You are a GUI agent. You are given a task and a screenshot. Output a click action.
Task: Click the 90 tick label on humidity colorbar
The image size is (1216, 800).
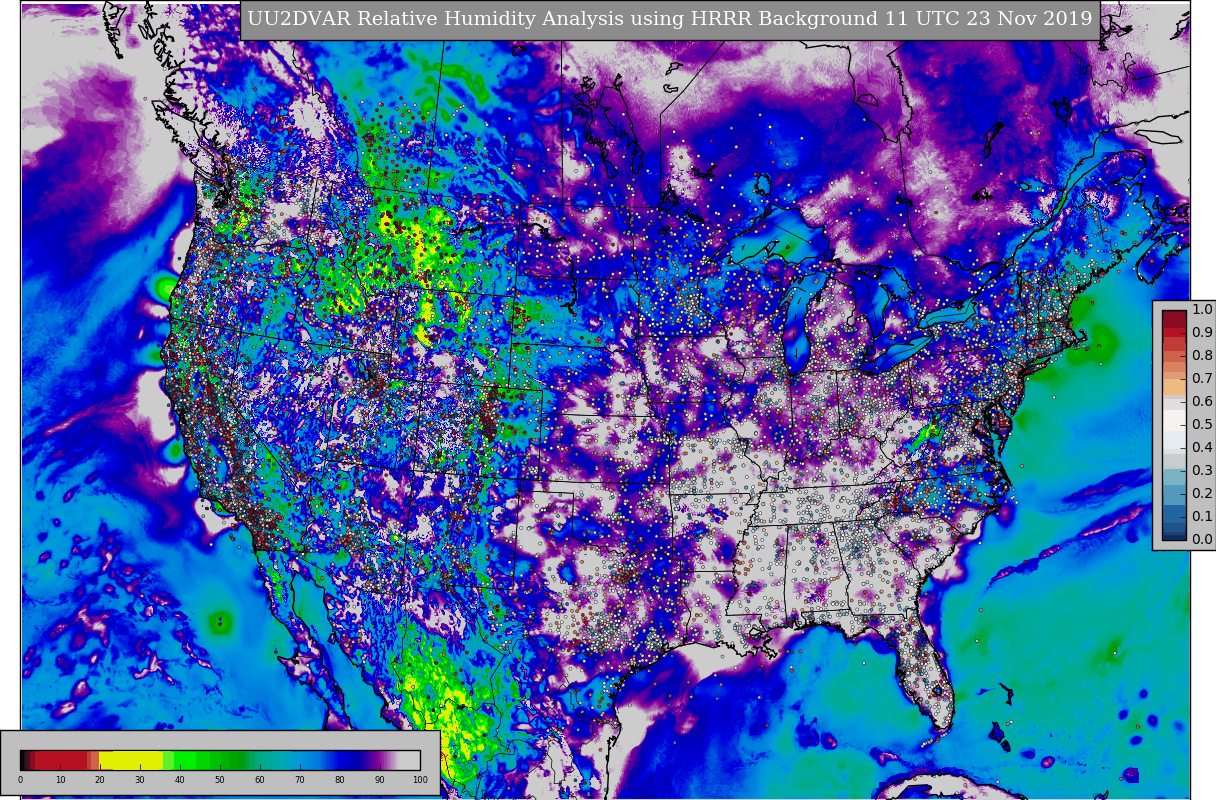[380, 780]
